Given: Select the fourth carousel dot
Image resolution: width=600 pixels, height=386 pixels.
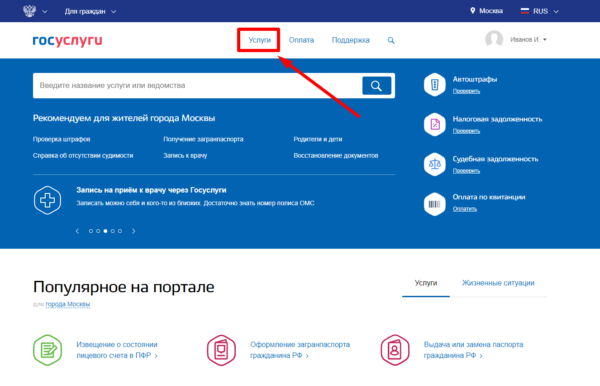Looking at the screenshot, I should pyautogui.click(x=112, y=231).
